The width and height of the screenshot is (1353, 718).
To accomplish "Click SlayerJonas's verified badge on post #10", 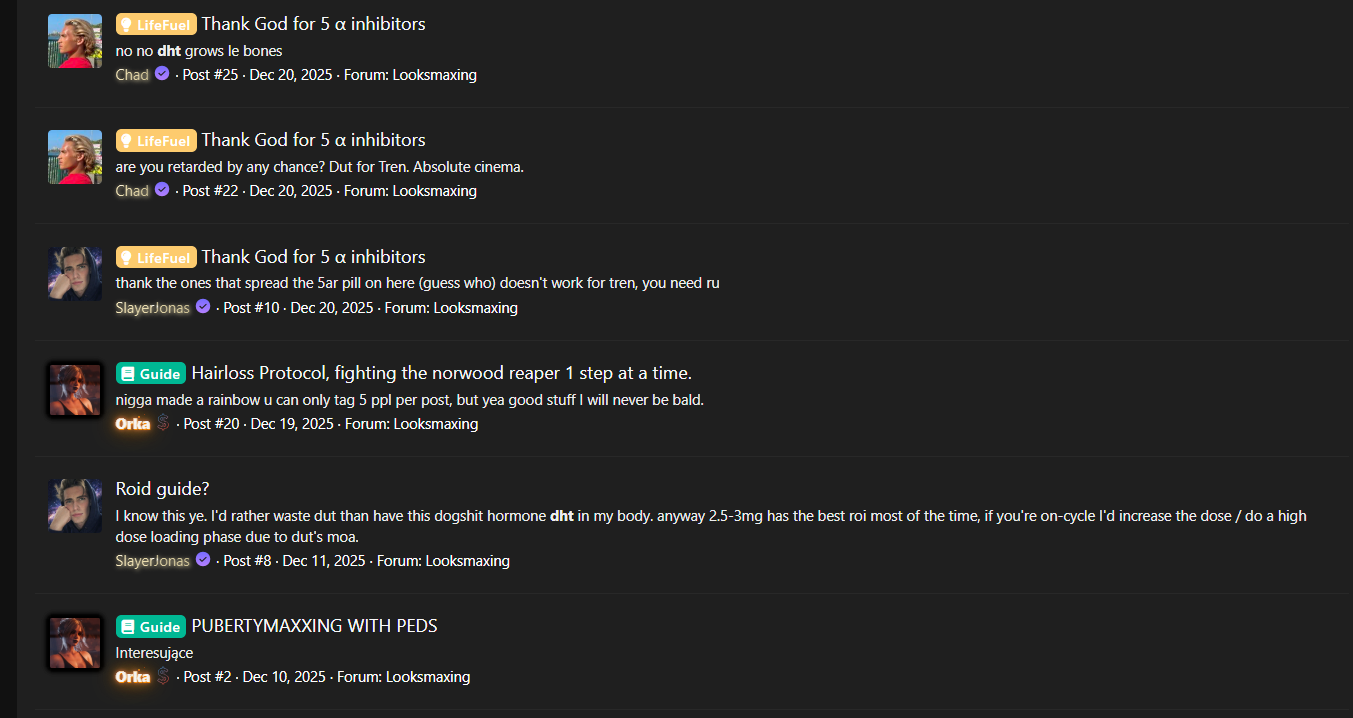I will 203,307.
